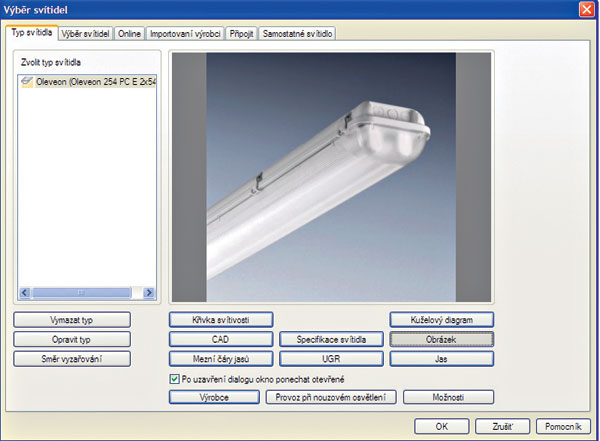Switch to the Výběr svítidel tab
The width and height of the screenshot is (600, 441).
click(x=85, y=33)
